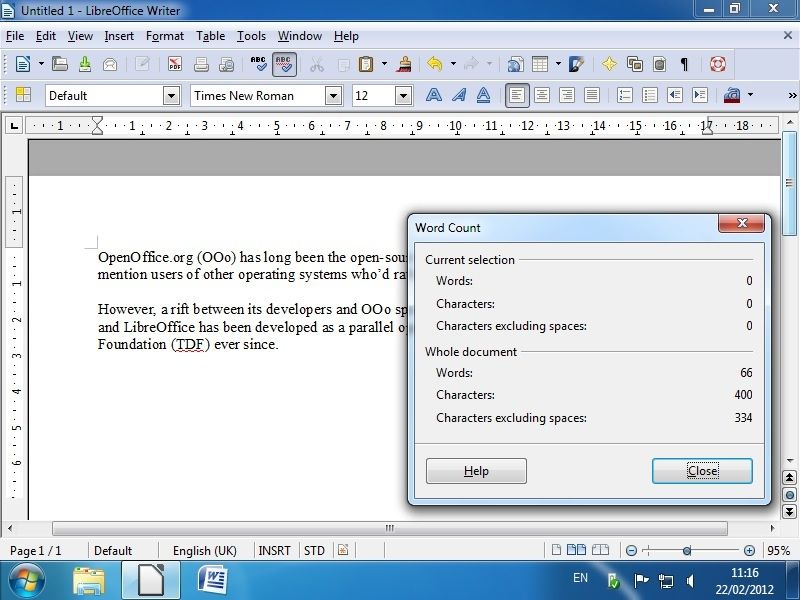The height and width of the screenshot is (600, 800).
Task: Apply Italic formatting
Action: [459, 95]
